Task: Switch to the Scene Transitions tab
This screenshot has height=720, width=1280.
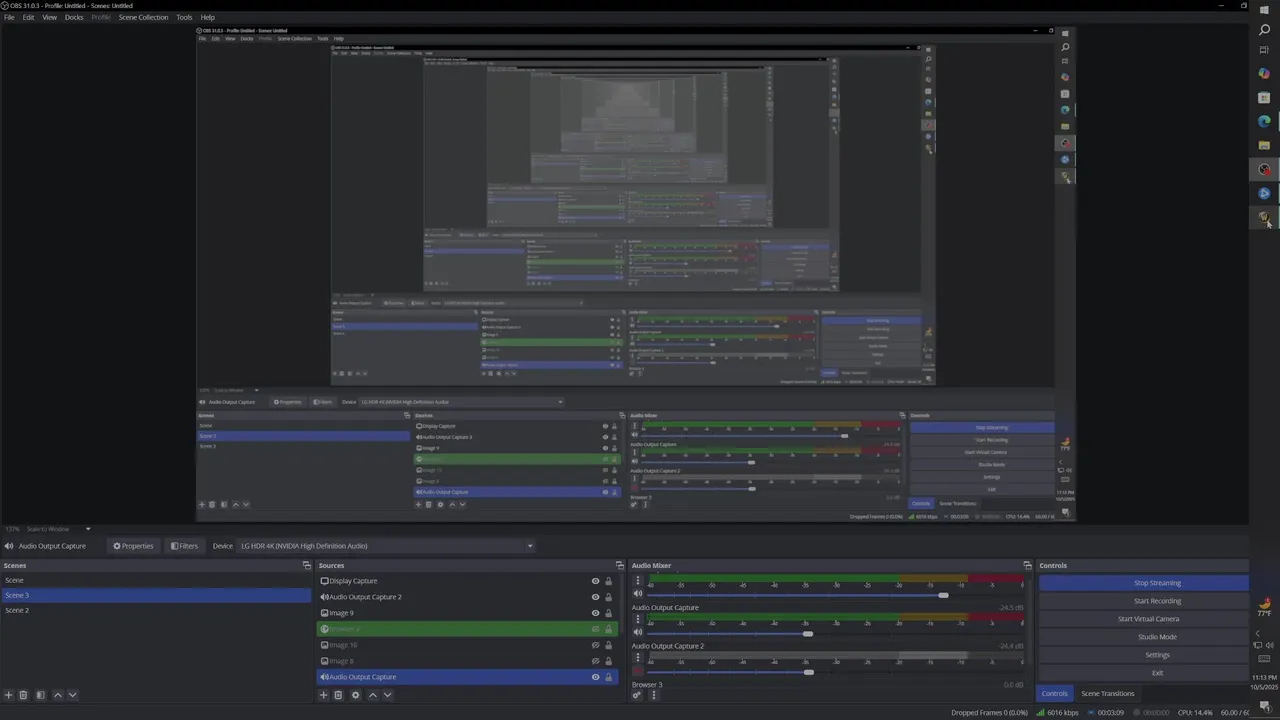Action: pyautogui.click(x=1107, y=693)
